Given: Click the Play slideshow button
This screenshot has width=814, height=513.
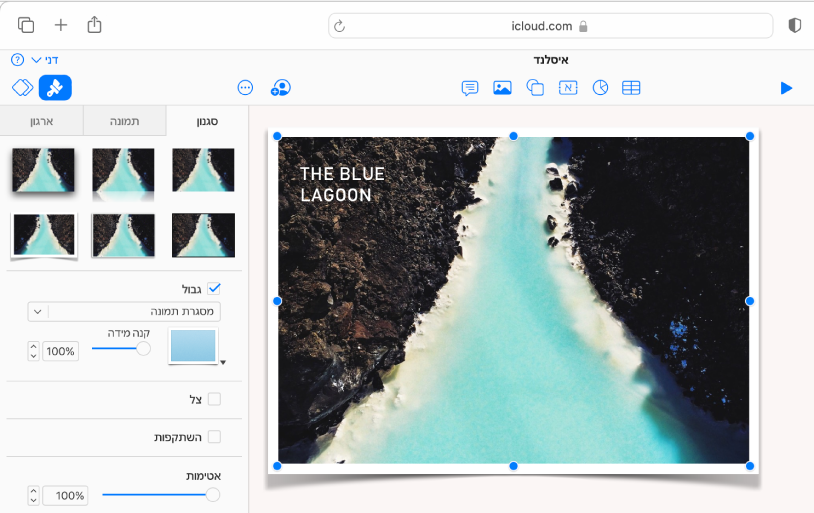Looking at the screenshot, I should (786, 88).
